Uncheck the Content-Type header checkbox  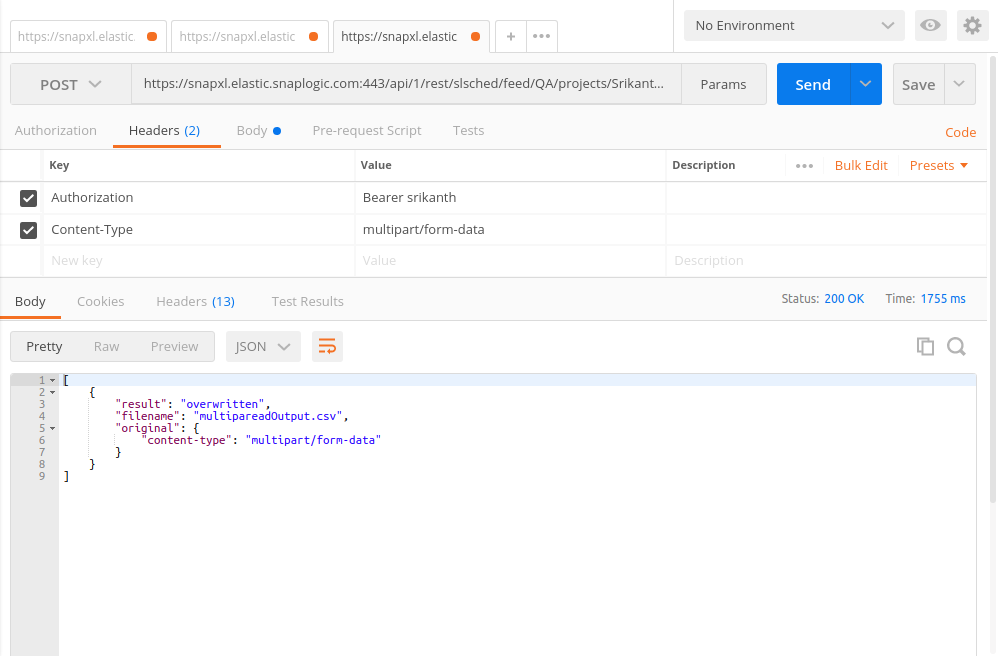click(29, 230)
